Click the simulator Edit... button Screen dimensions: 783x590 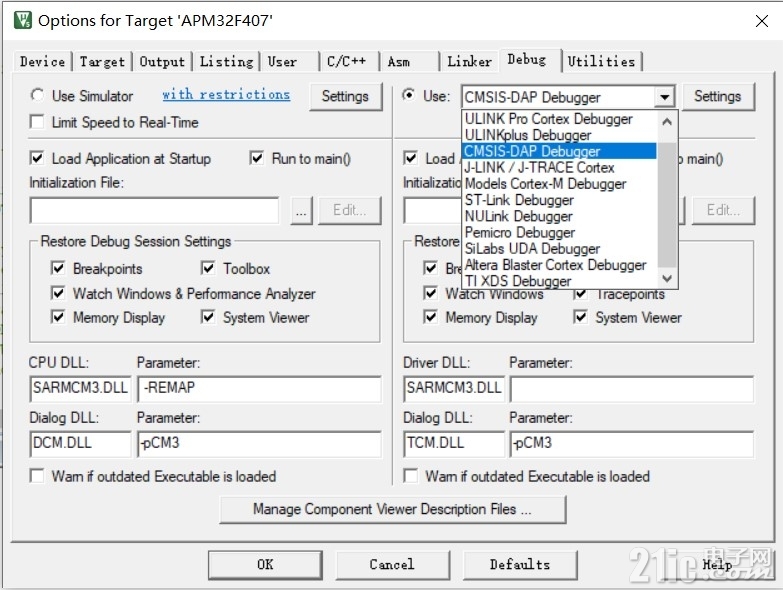[350, 211]
